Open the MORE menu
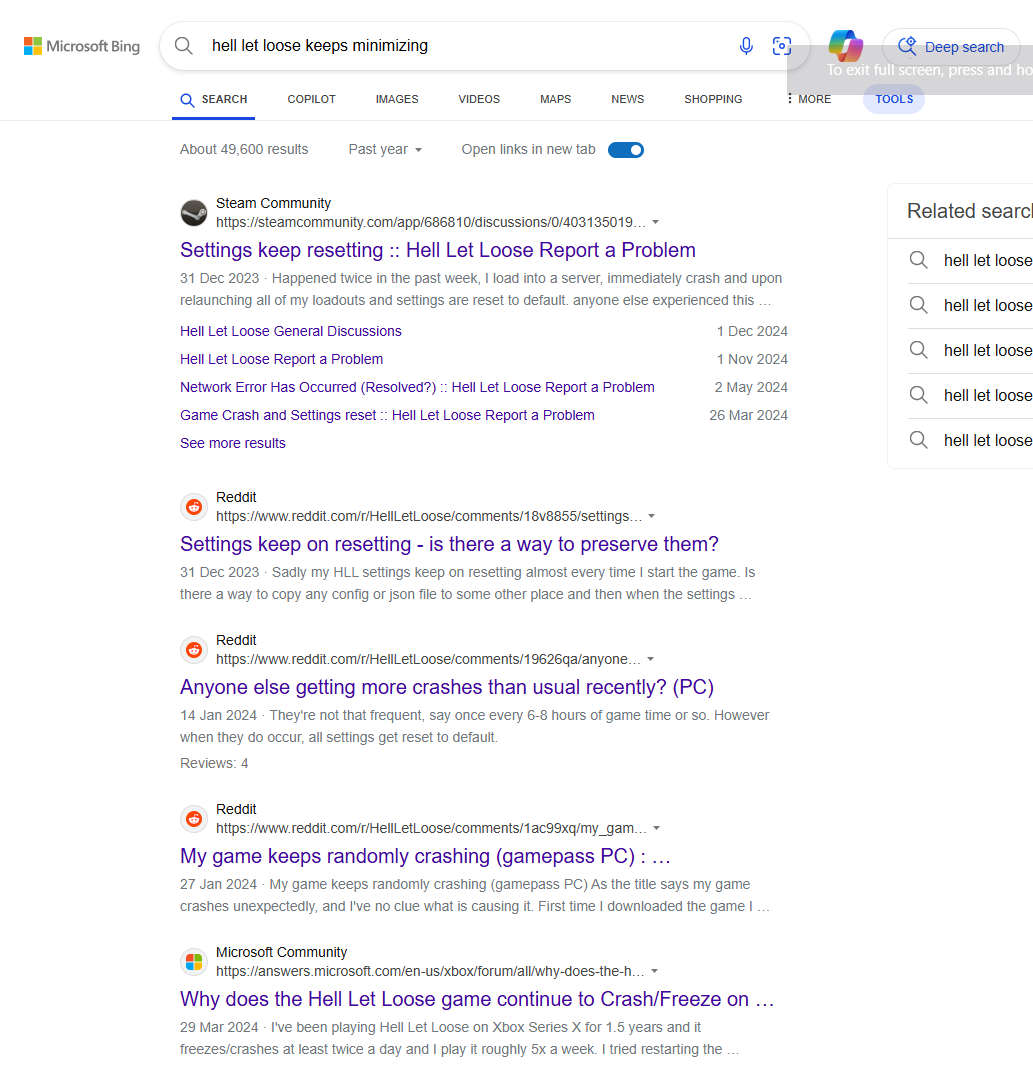 [x=808, y=99]
